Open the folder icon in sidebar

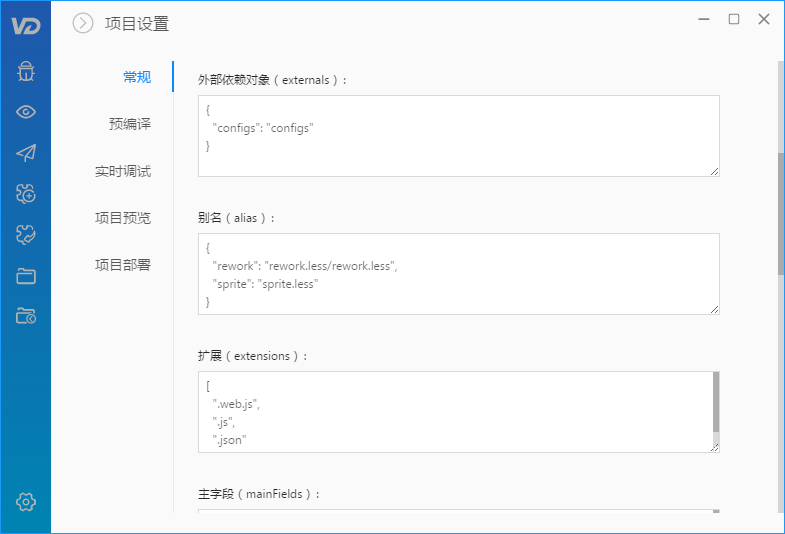pos(26,276)
